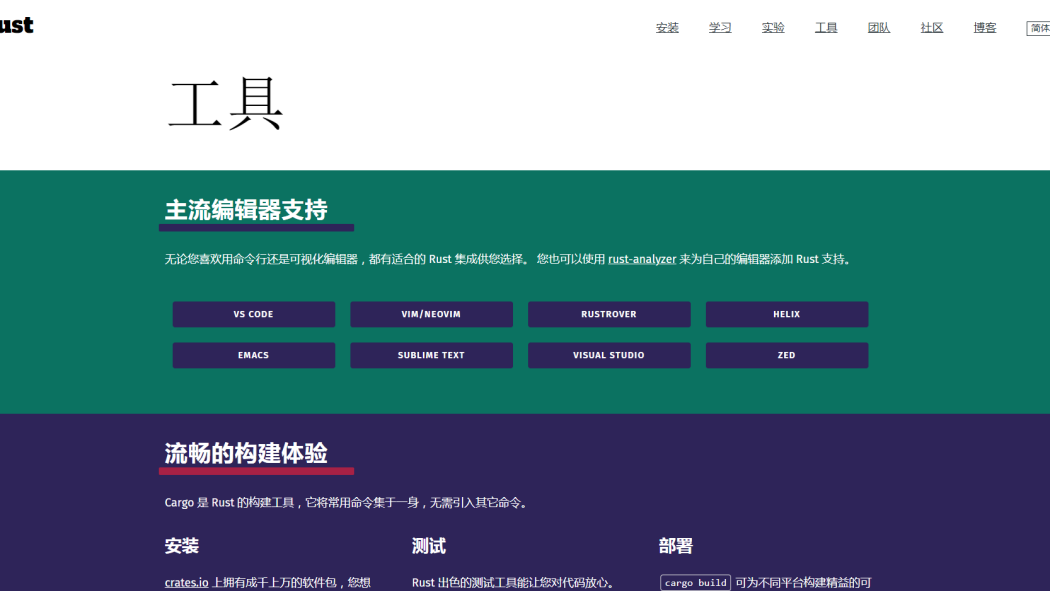The height and width of the screenshot is (591, 1050).
Task: Click the 工具 page title
Action: tap(225, 104)
